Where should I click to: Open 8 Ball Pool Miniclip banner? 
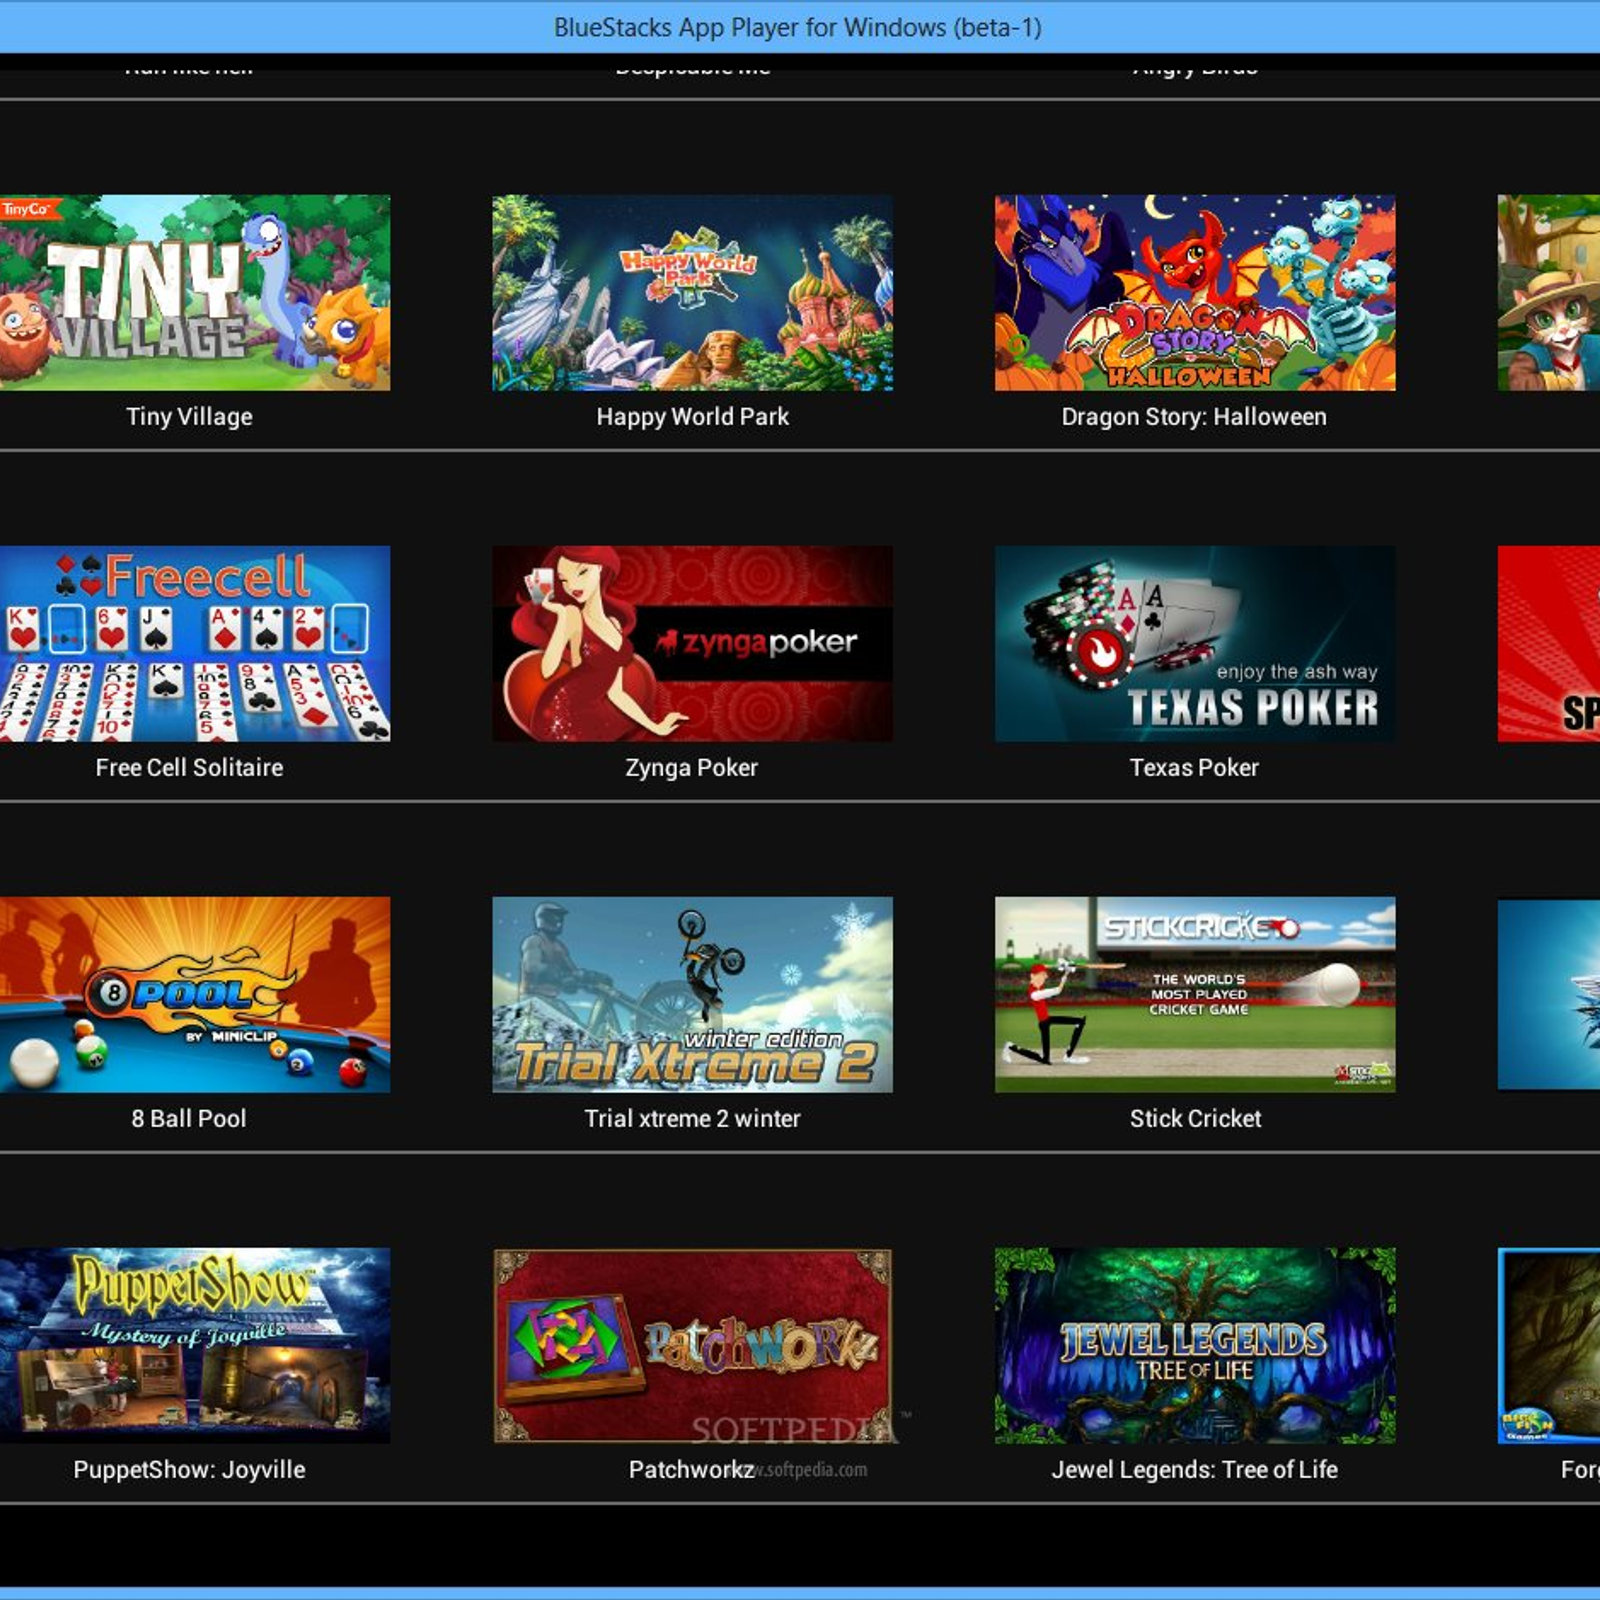[195, 994]
